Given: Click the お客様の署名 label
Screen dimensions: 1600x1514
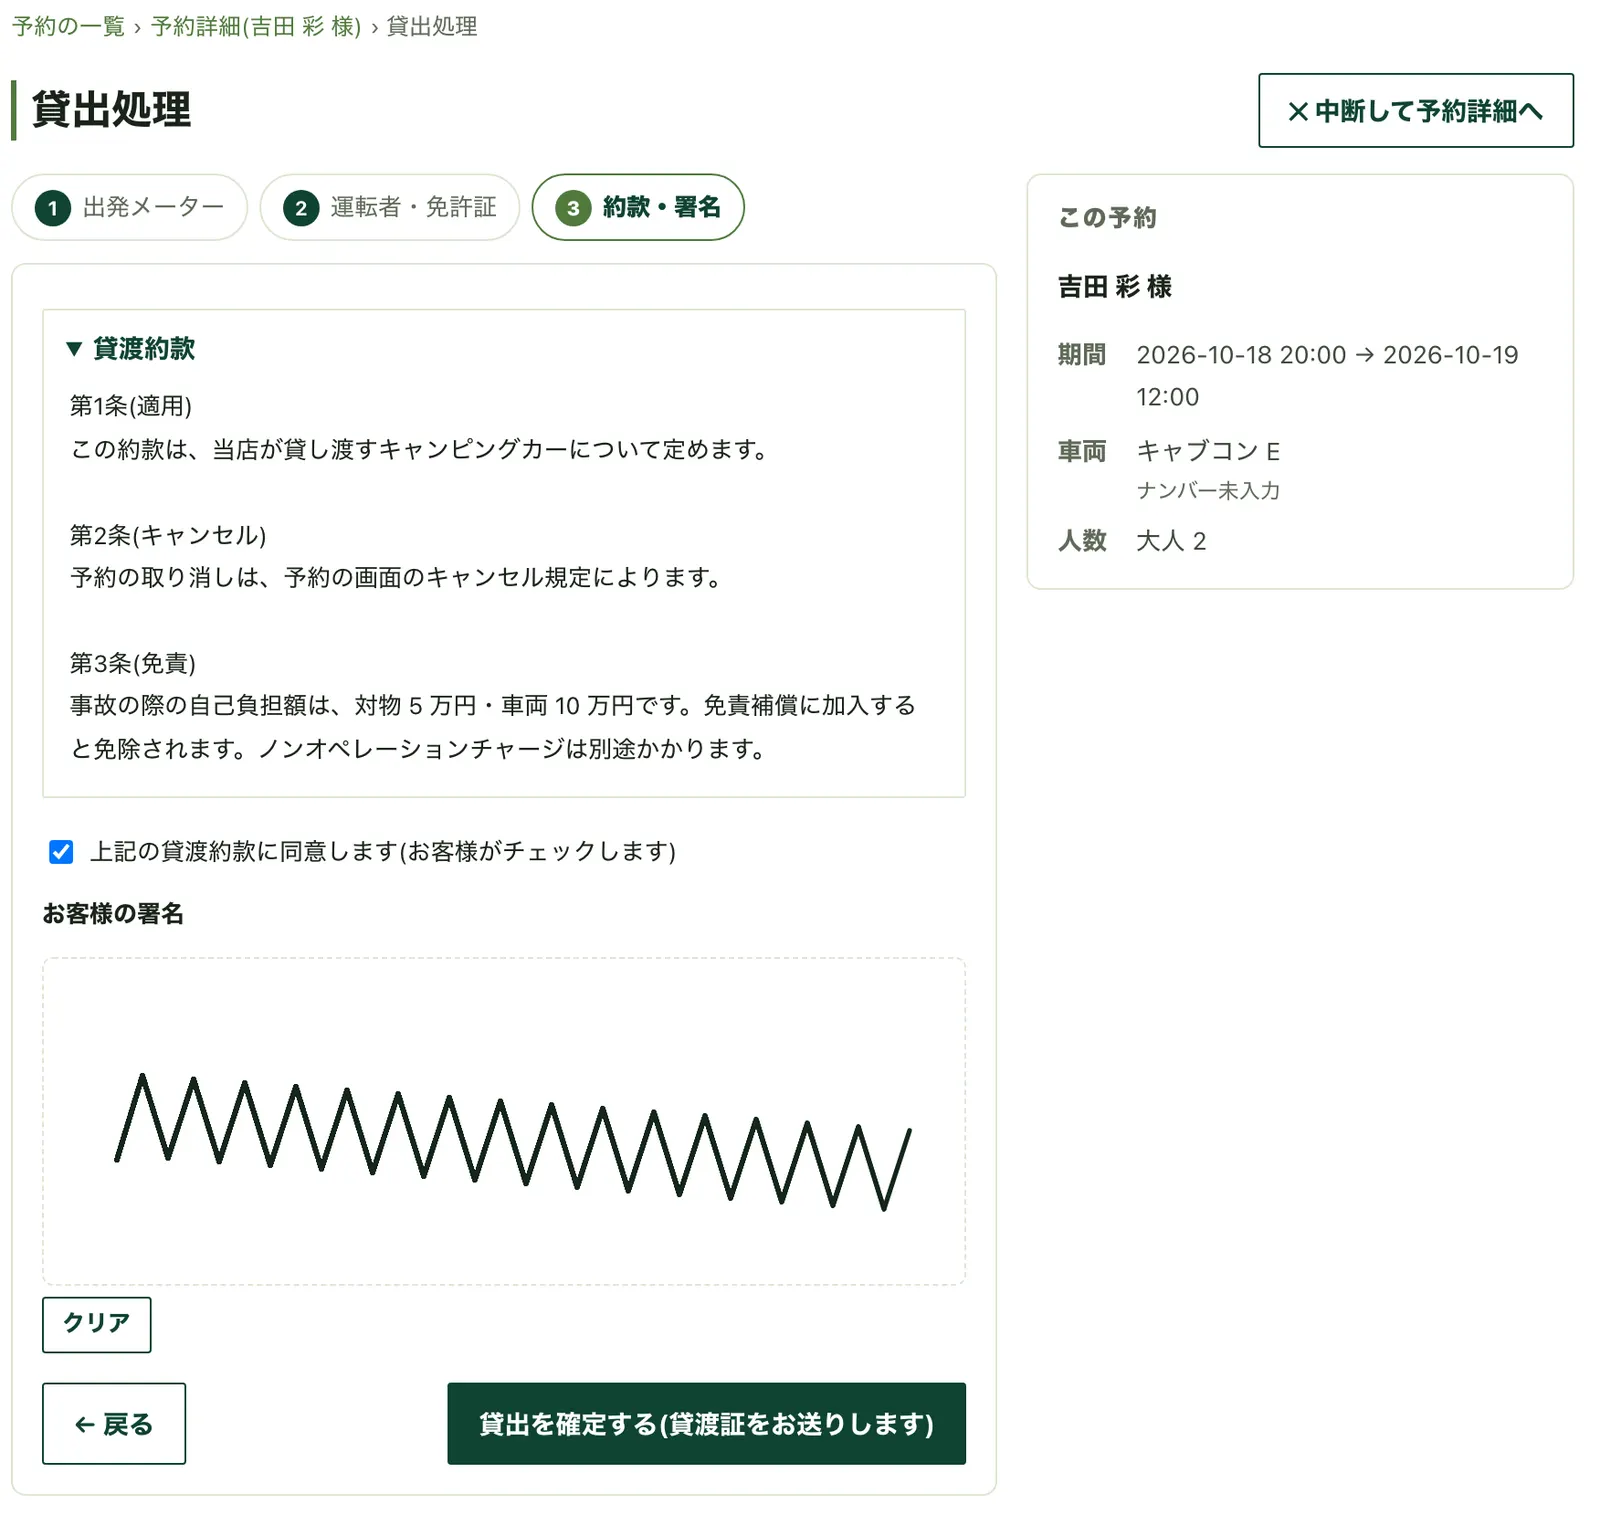Looking at the screenshot, I should click(113, 914).
